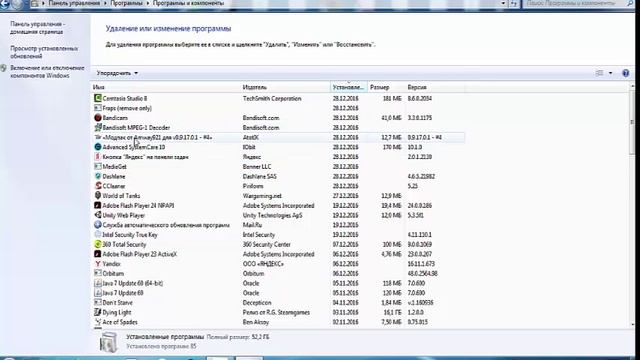Click the installed programs summary icon
The height and width of the screenshot is (360, 640).
click(108, 342)
